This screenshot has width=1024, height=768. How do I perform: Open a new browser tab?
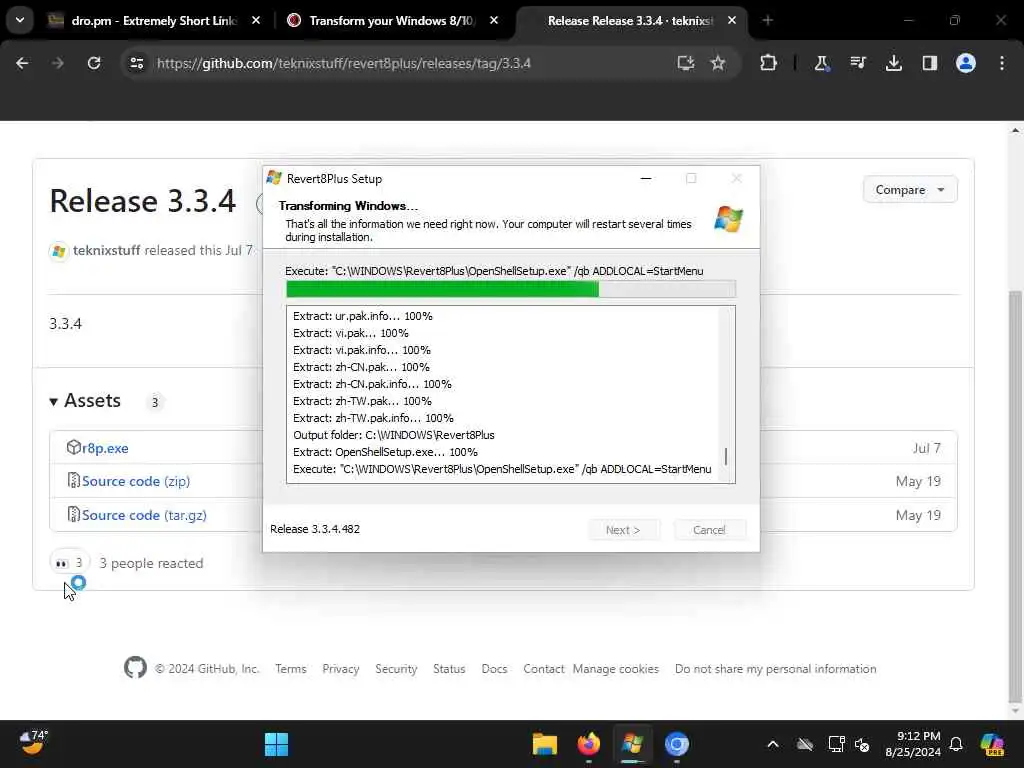click(x=767, y=21)
